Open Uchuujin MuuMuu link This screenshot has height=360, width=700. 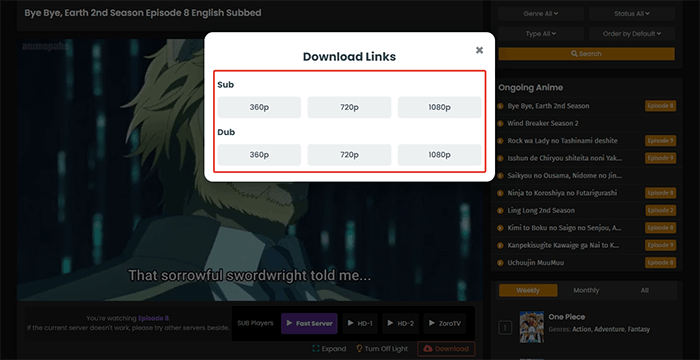point(536,263)
